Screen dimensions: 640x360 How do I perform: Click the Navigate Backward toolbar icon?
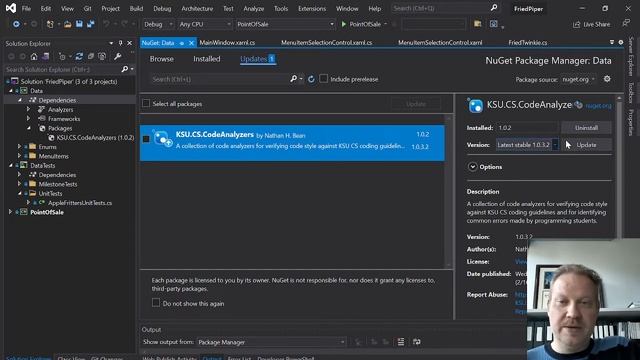pos(16,24)
